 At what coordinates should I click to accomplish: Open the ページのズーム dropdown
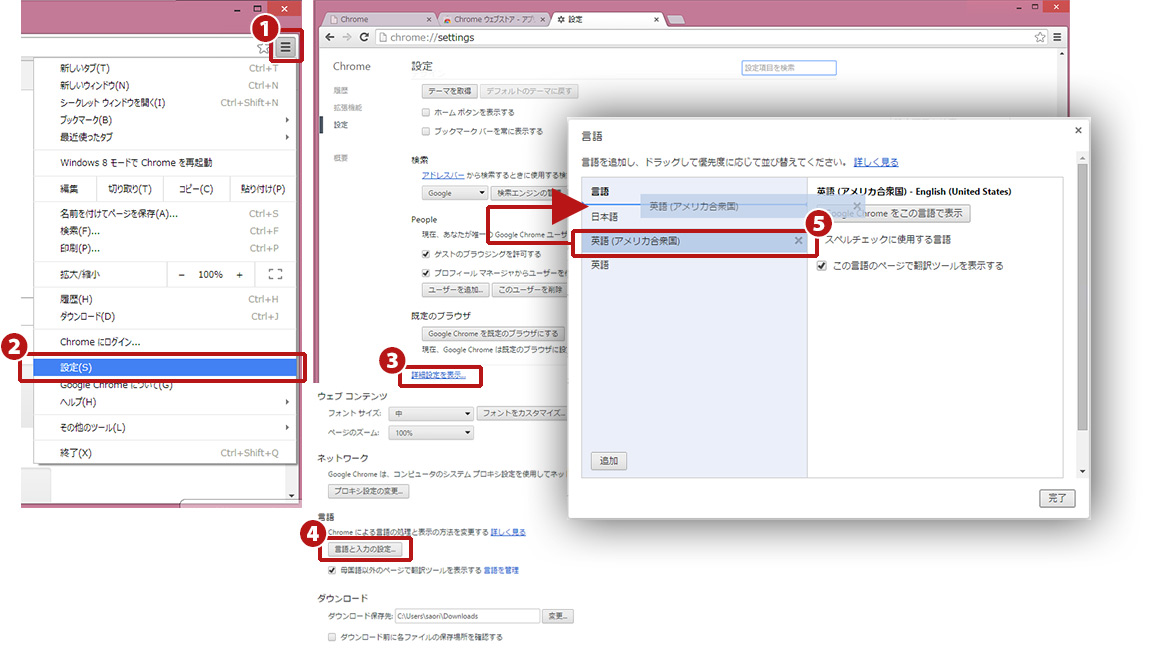coord(431,433)
